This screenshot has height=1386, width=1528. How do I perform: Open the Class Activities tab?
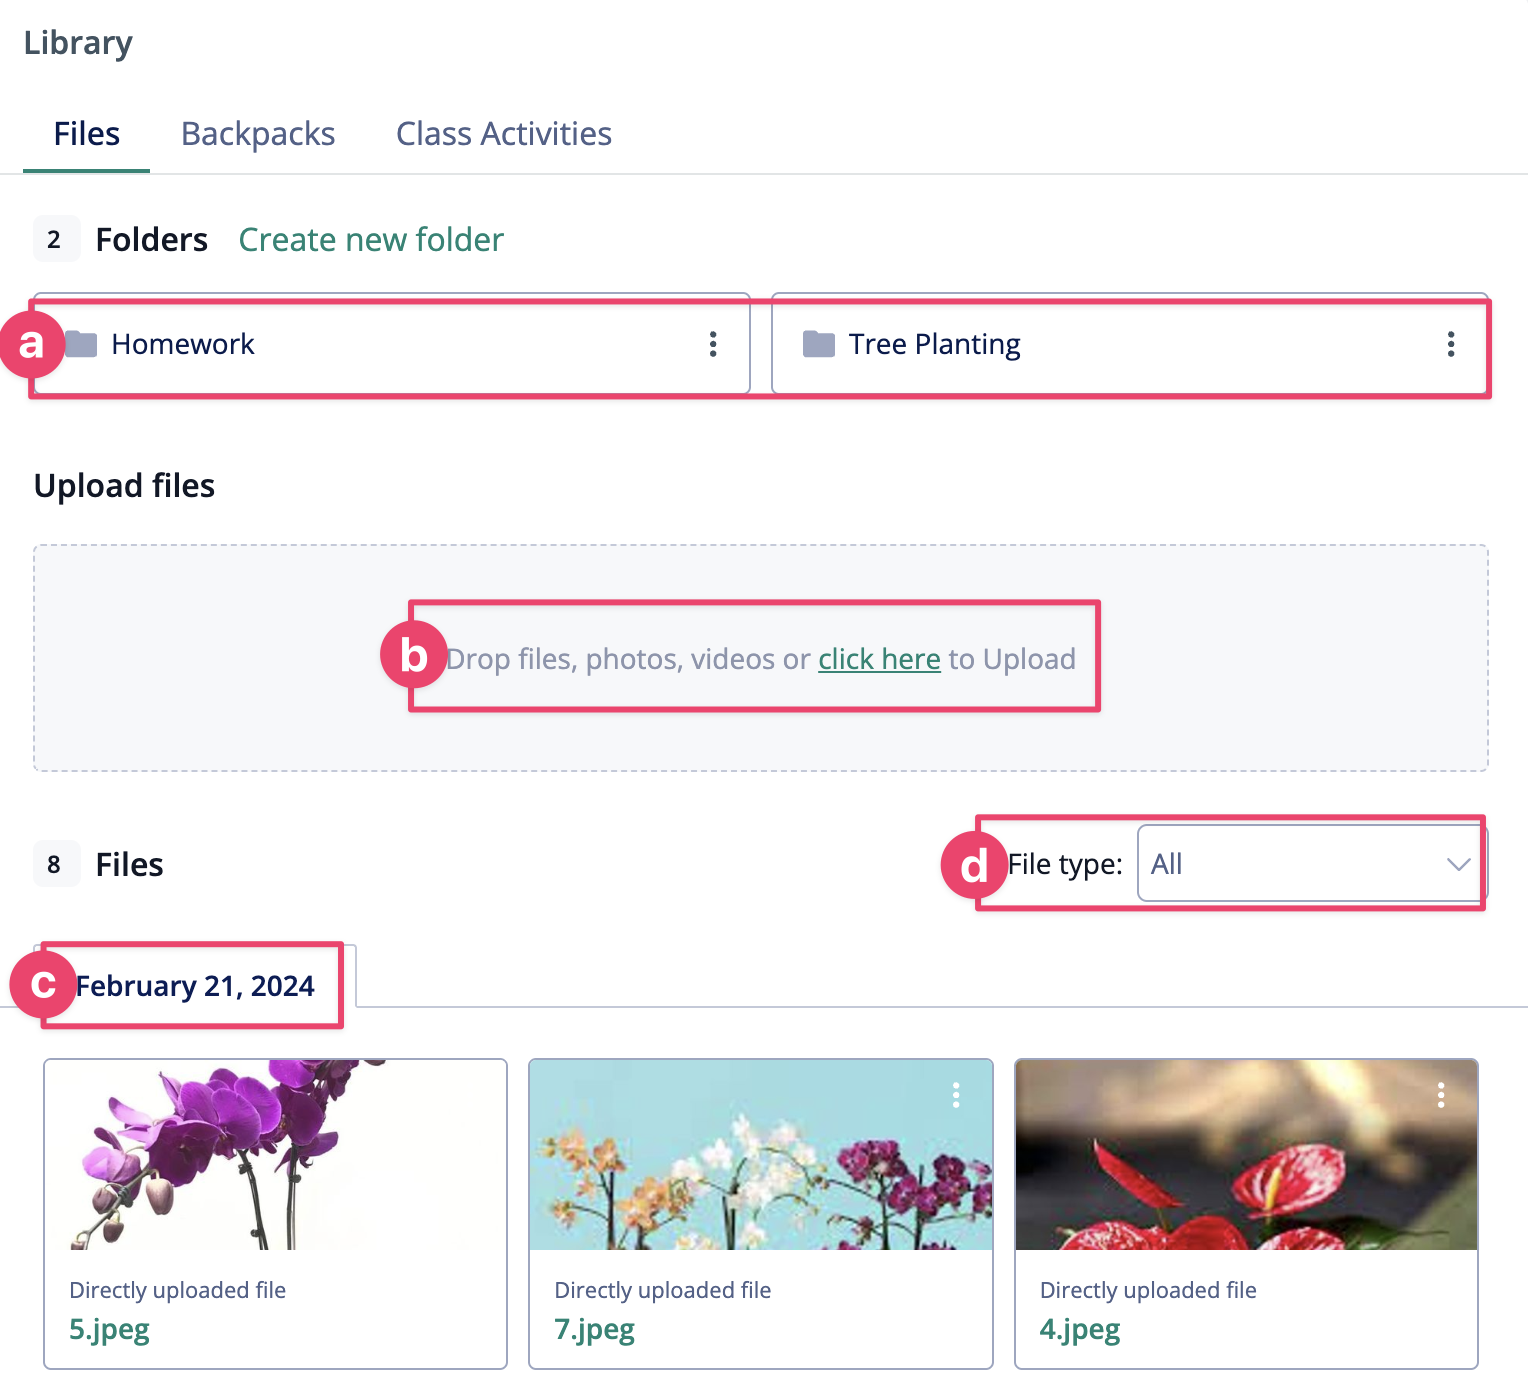point(504,134)
